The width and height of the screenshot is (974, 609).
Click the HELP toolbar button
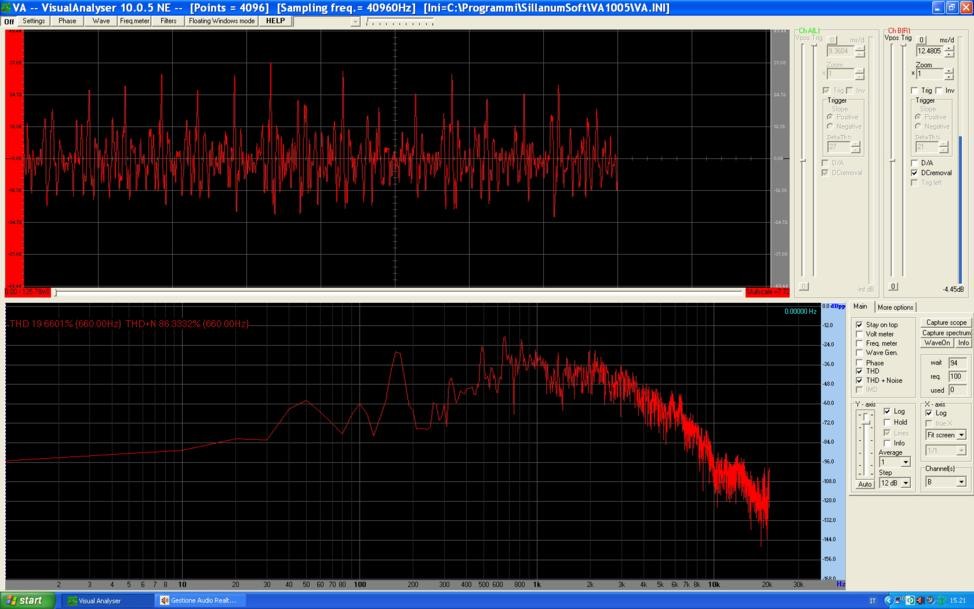click(275, 21)
